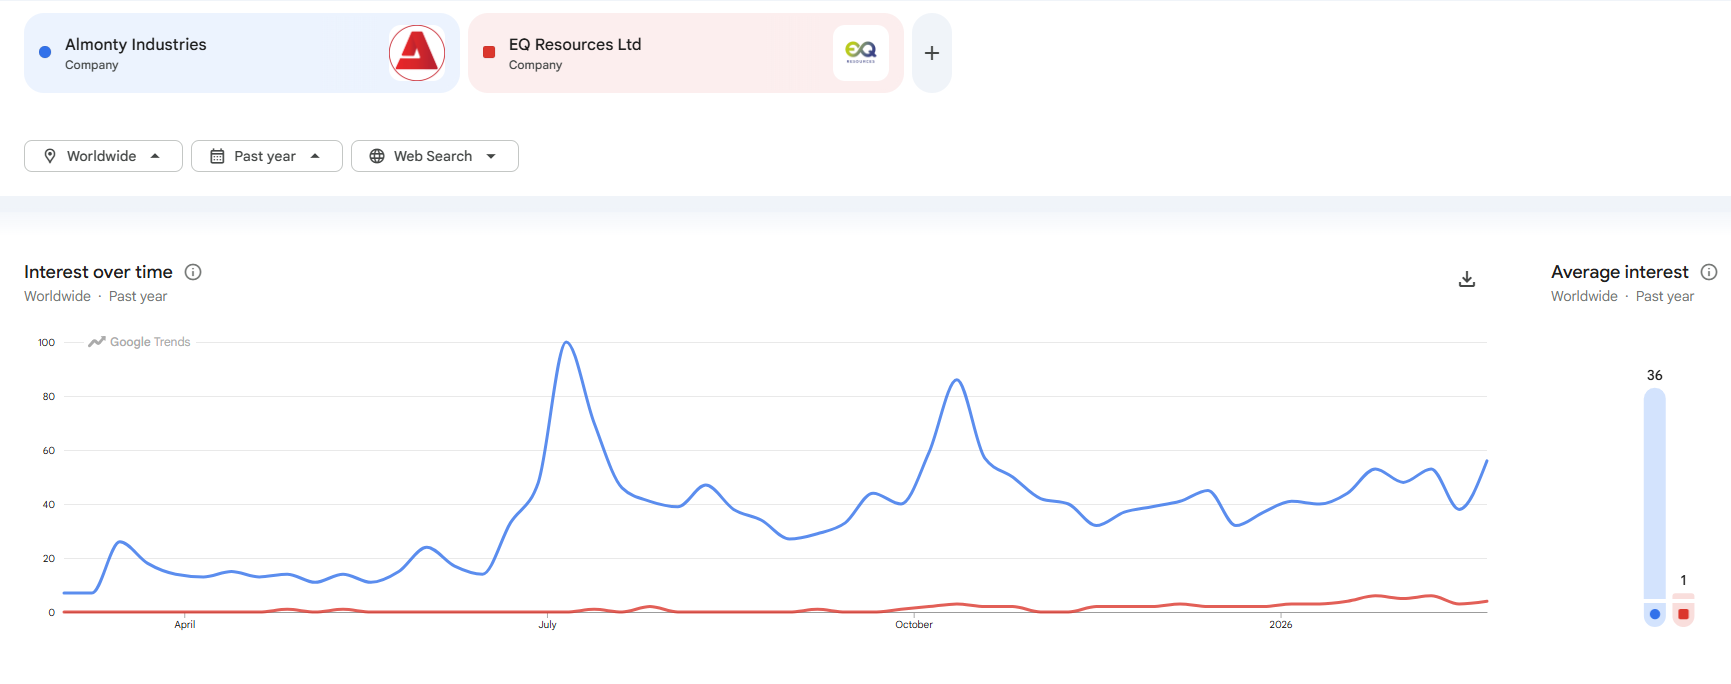
Task: Click the '40' y-axis label
Action: (x=49, y=504)
